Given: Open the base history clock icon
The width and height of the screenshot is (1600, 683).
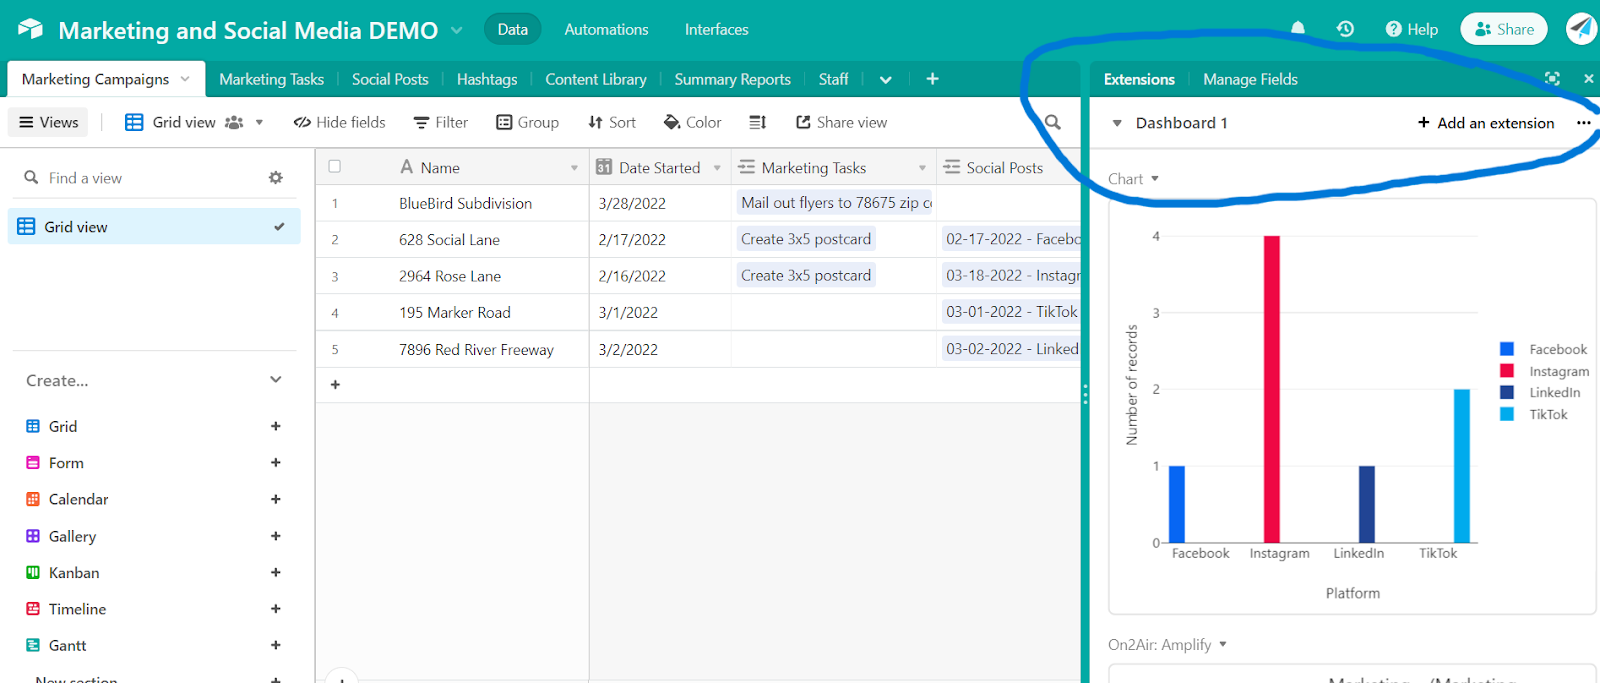Looking at the screenshot, I should [x=1345, y=29].
